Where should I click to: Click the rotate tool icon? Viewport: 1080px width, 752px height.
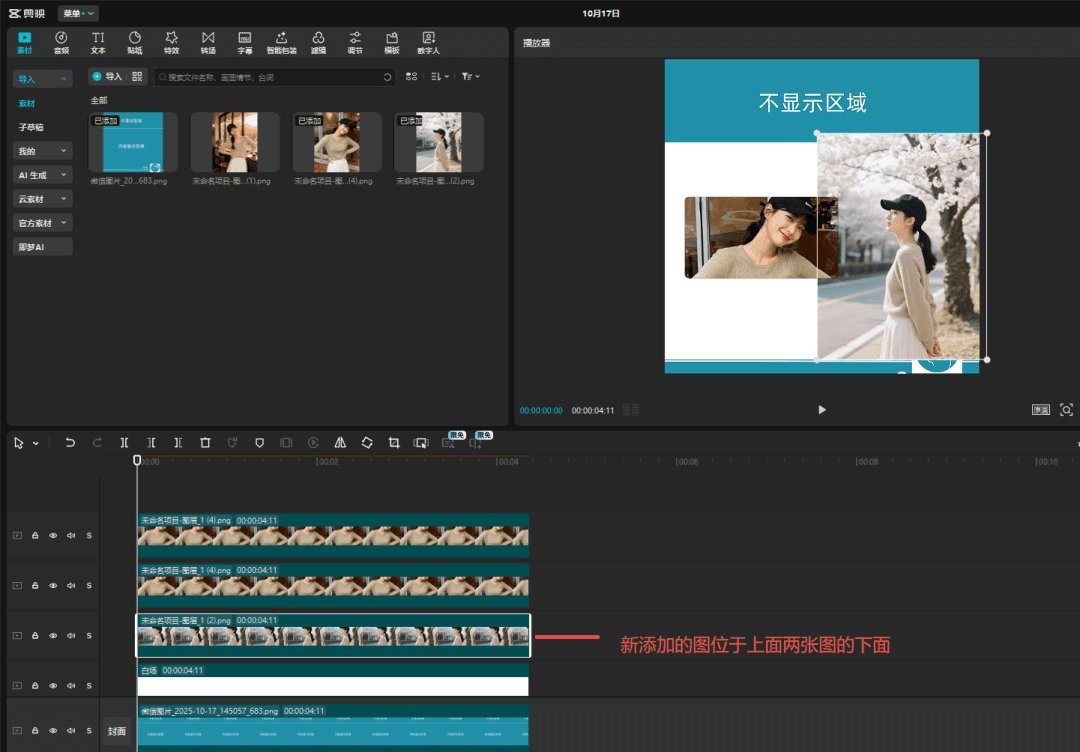(x=367, y=442)
